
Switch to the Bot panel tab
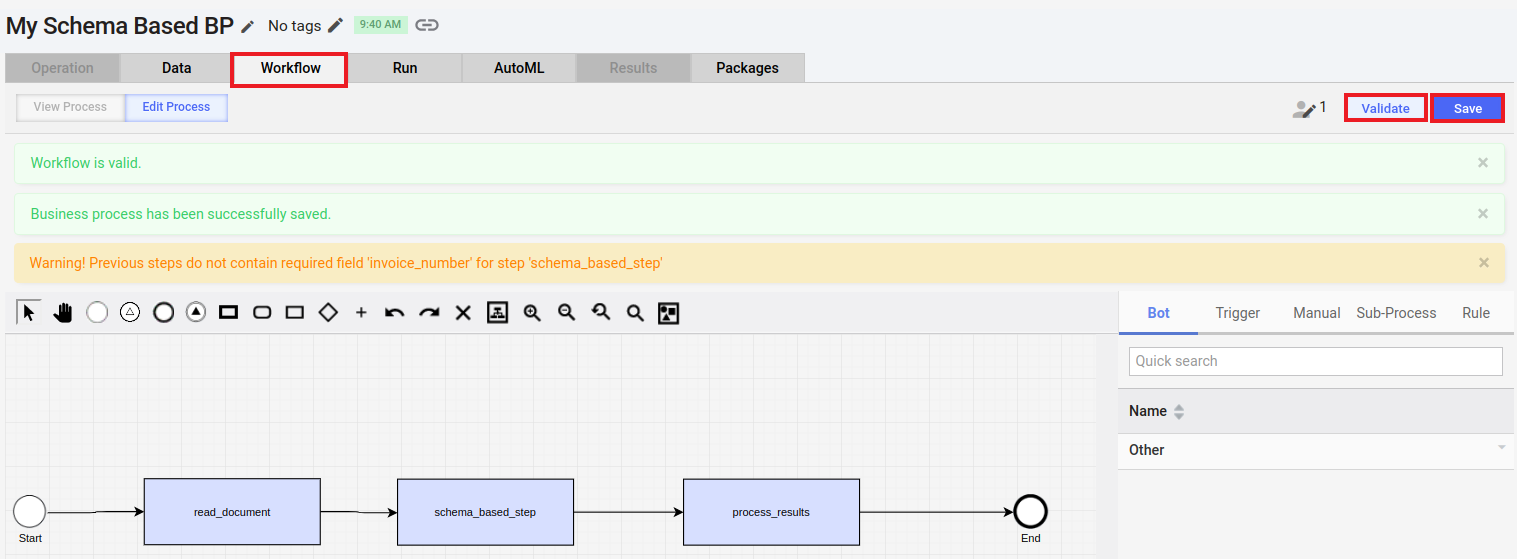point(1158,313)
